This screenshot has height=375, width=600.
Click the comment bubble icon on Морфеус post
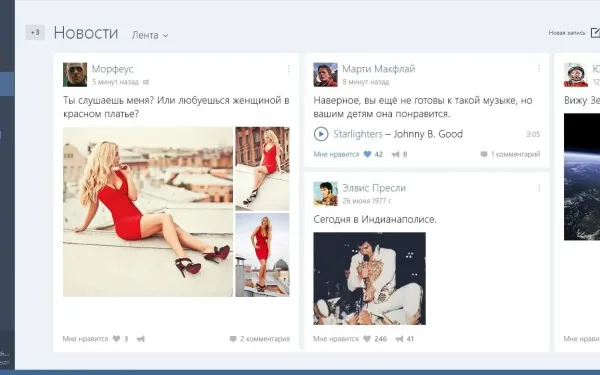tap(233, 339)
